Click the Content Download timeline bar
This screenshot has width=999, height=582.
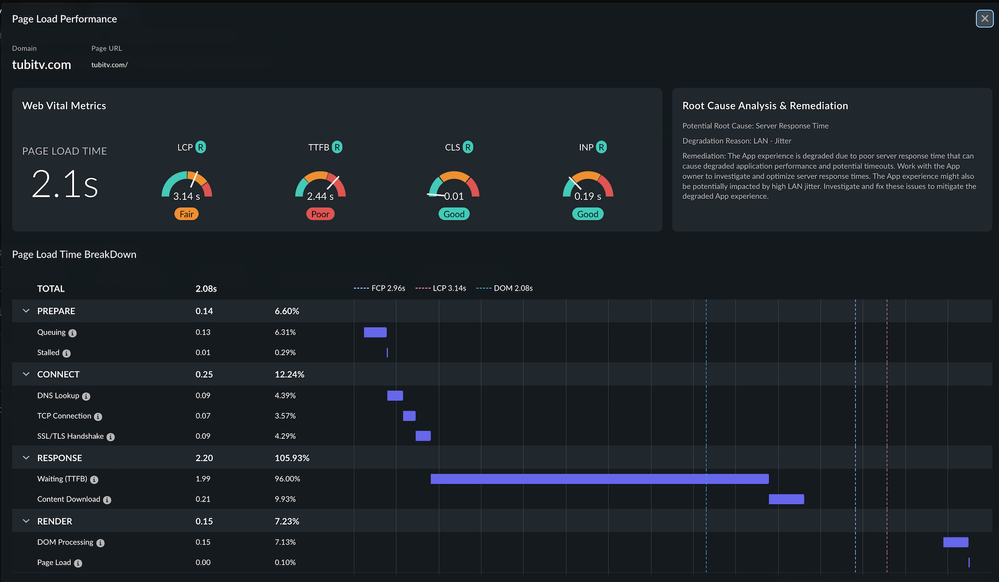click(x=786, y=499)
